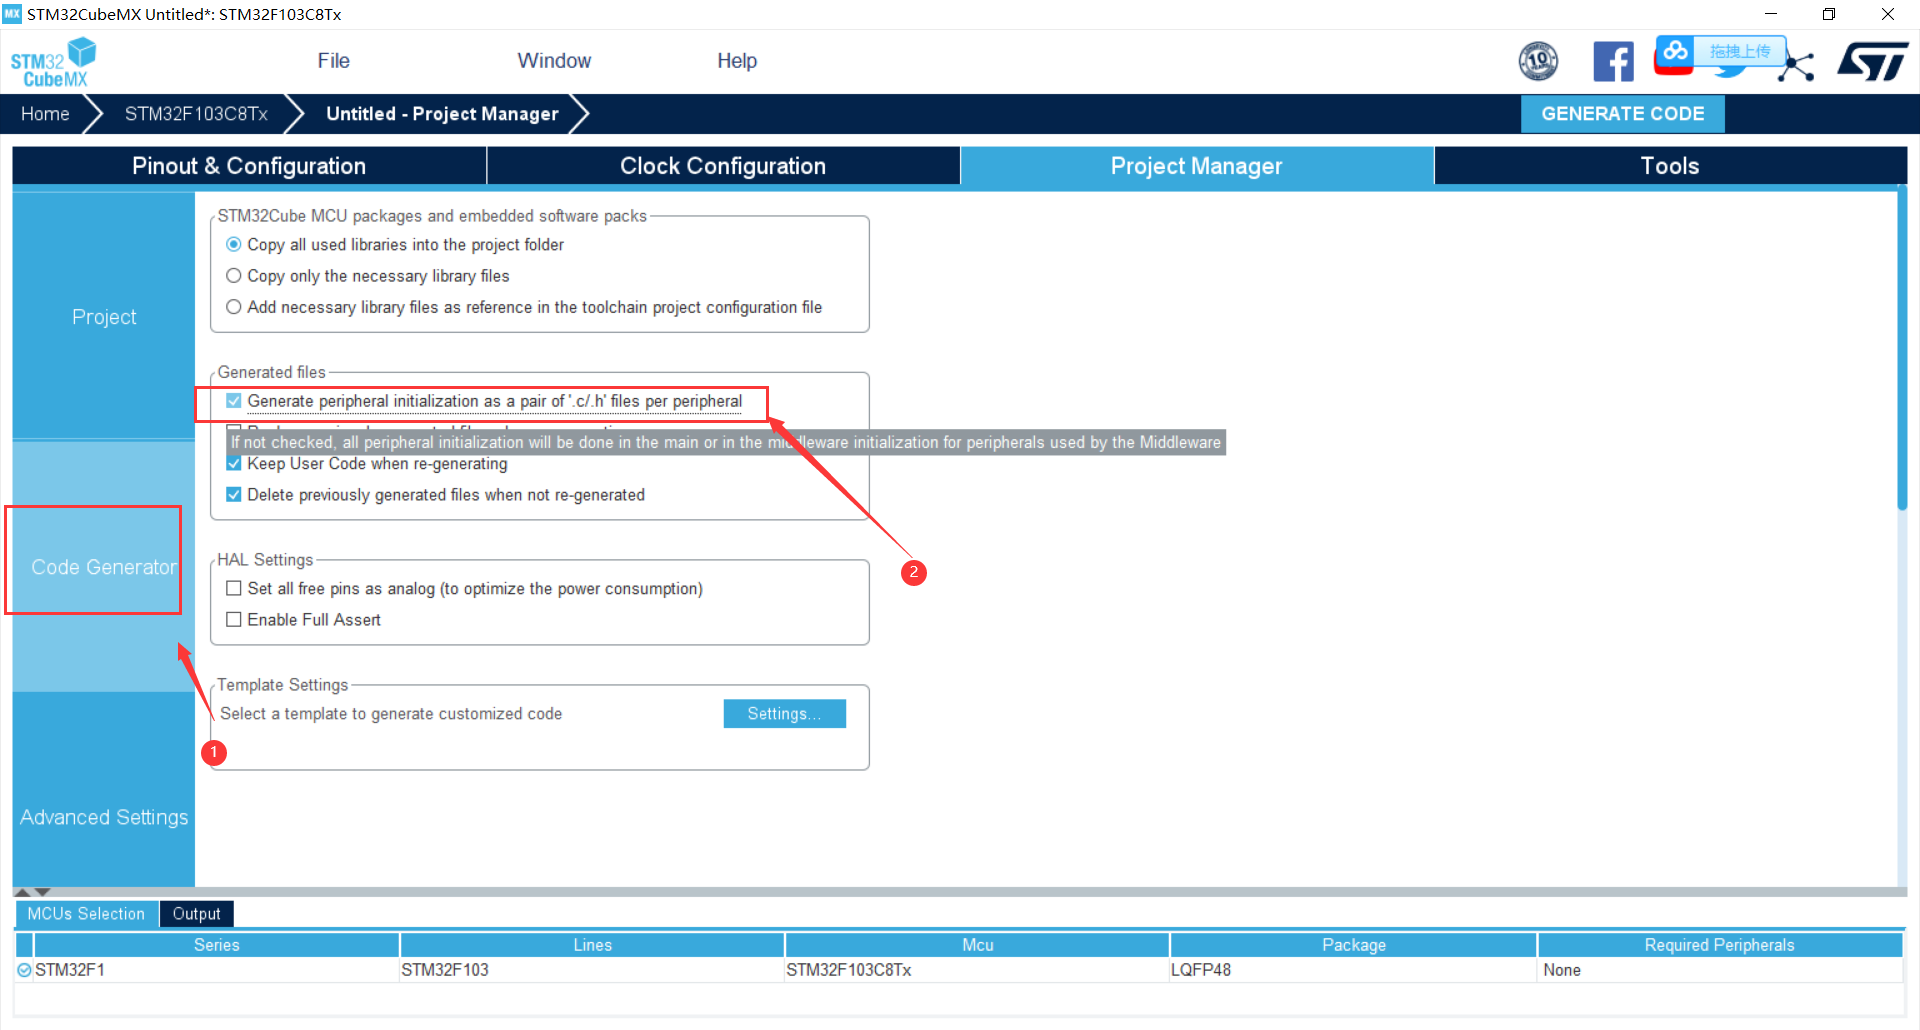The width and height of the screenshot is (1920, 1030).
Task: Click Untitled - Project Manager breadcrumb
Action: click(442, 114)
